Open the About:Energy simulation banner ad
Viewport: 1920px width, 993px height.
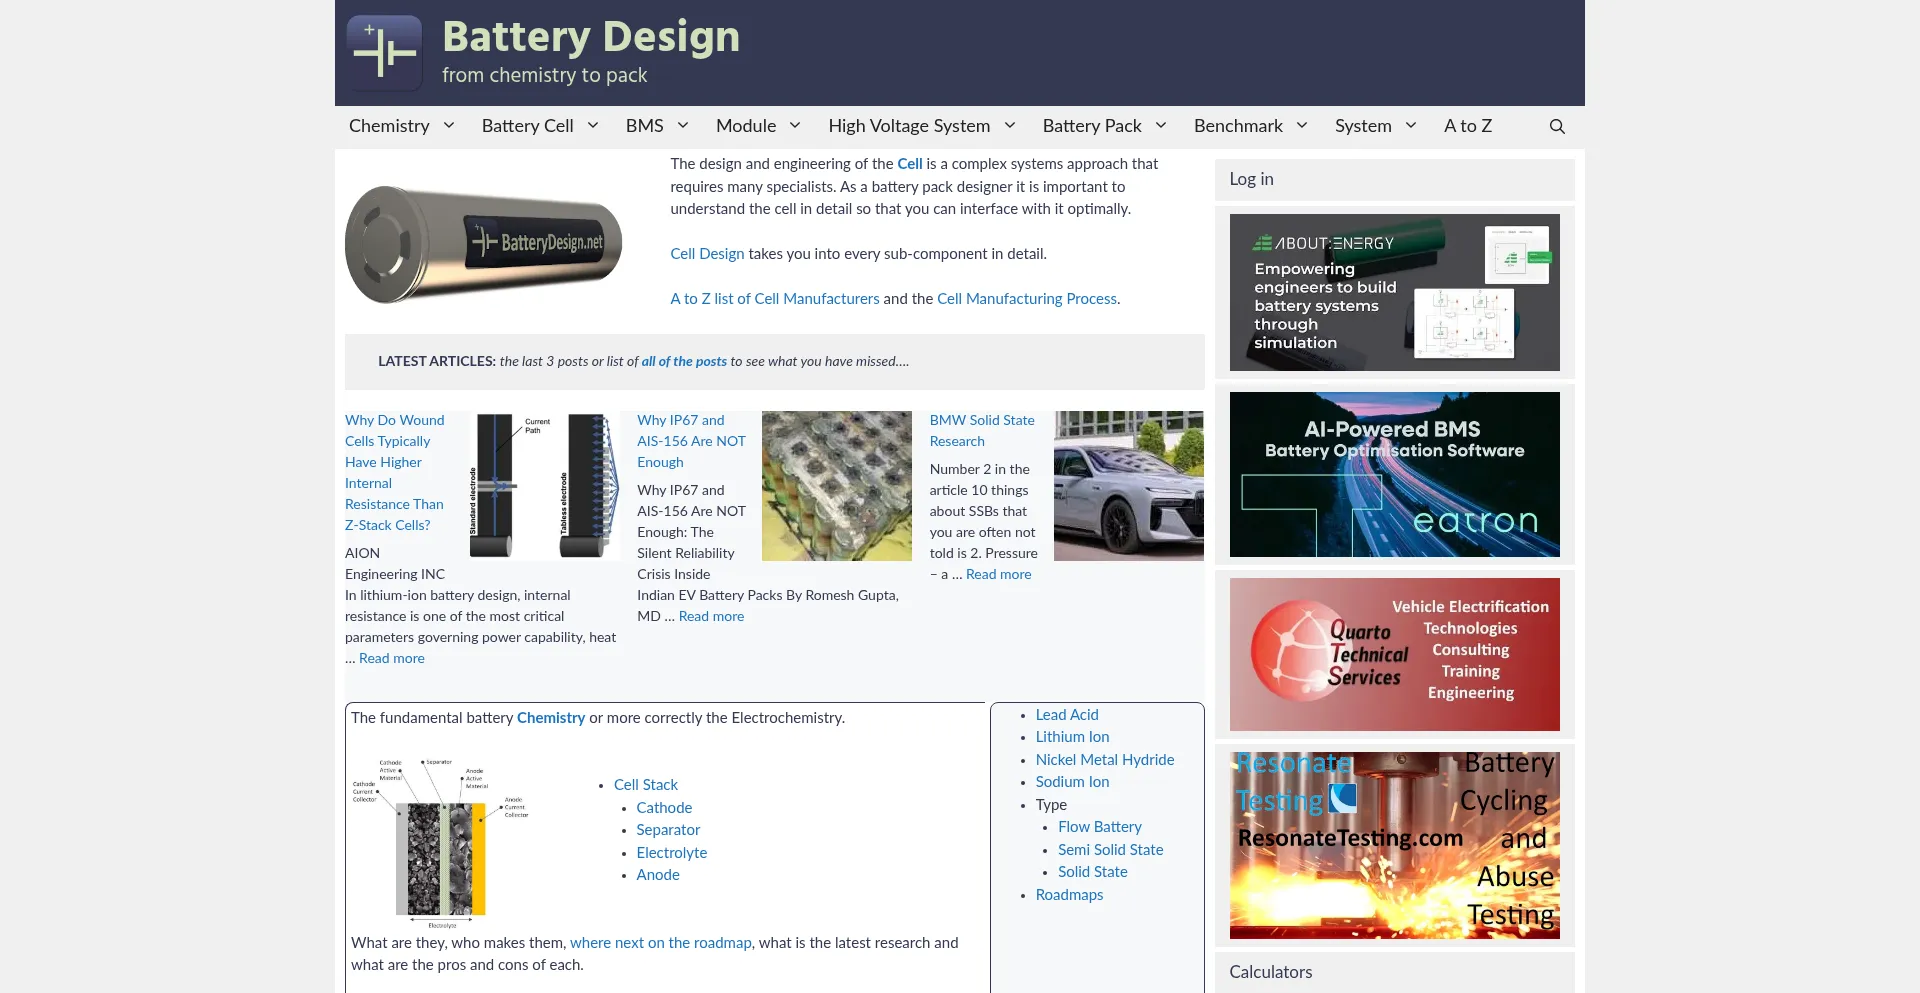click(1394, 292)
